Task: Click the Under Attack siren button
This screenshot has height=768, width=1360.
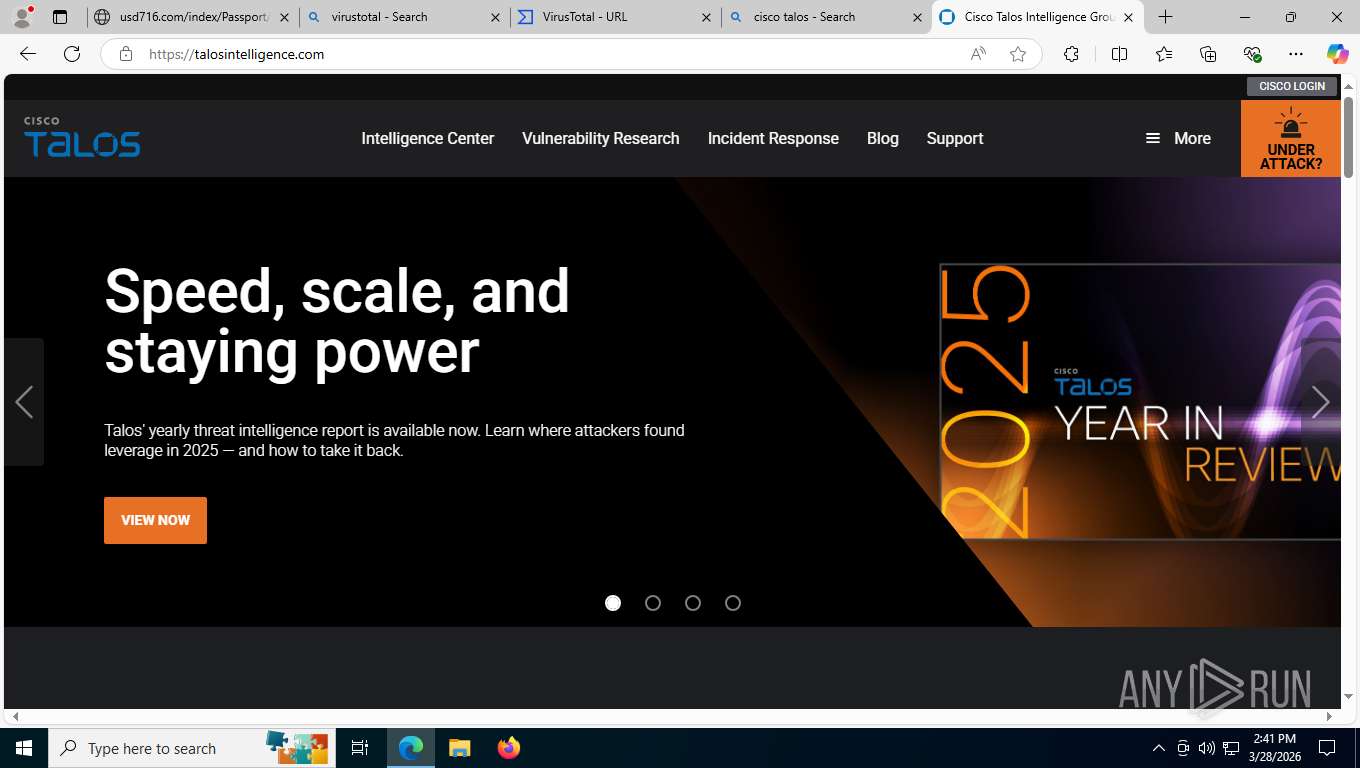Action: click(1291, 138)
